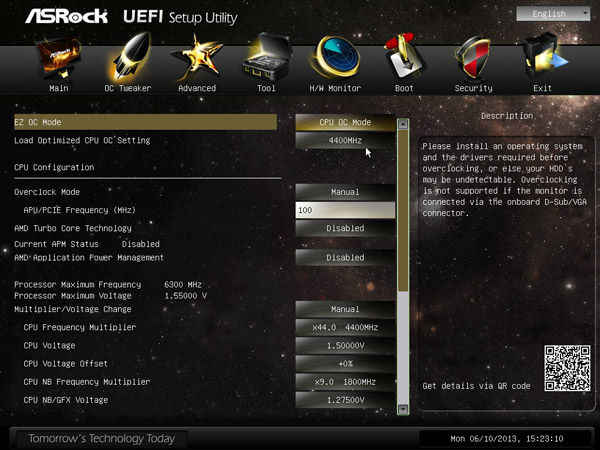Viewport: 600px width, 450px height.
Task: Click the scrollbar down arrow
Action: (x=403, y=409)
